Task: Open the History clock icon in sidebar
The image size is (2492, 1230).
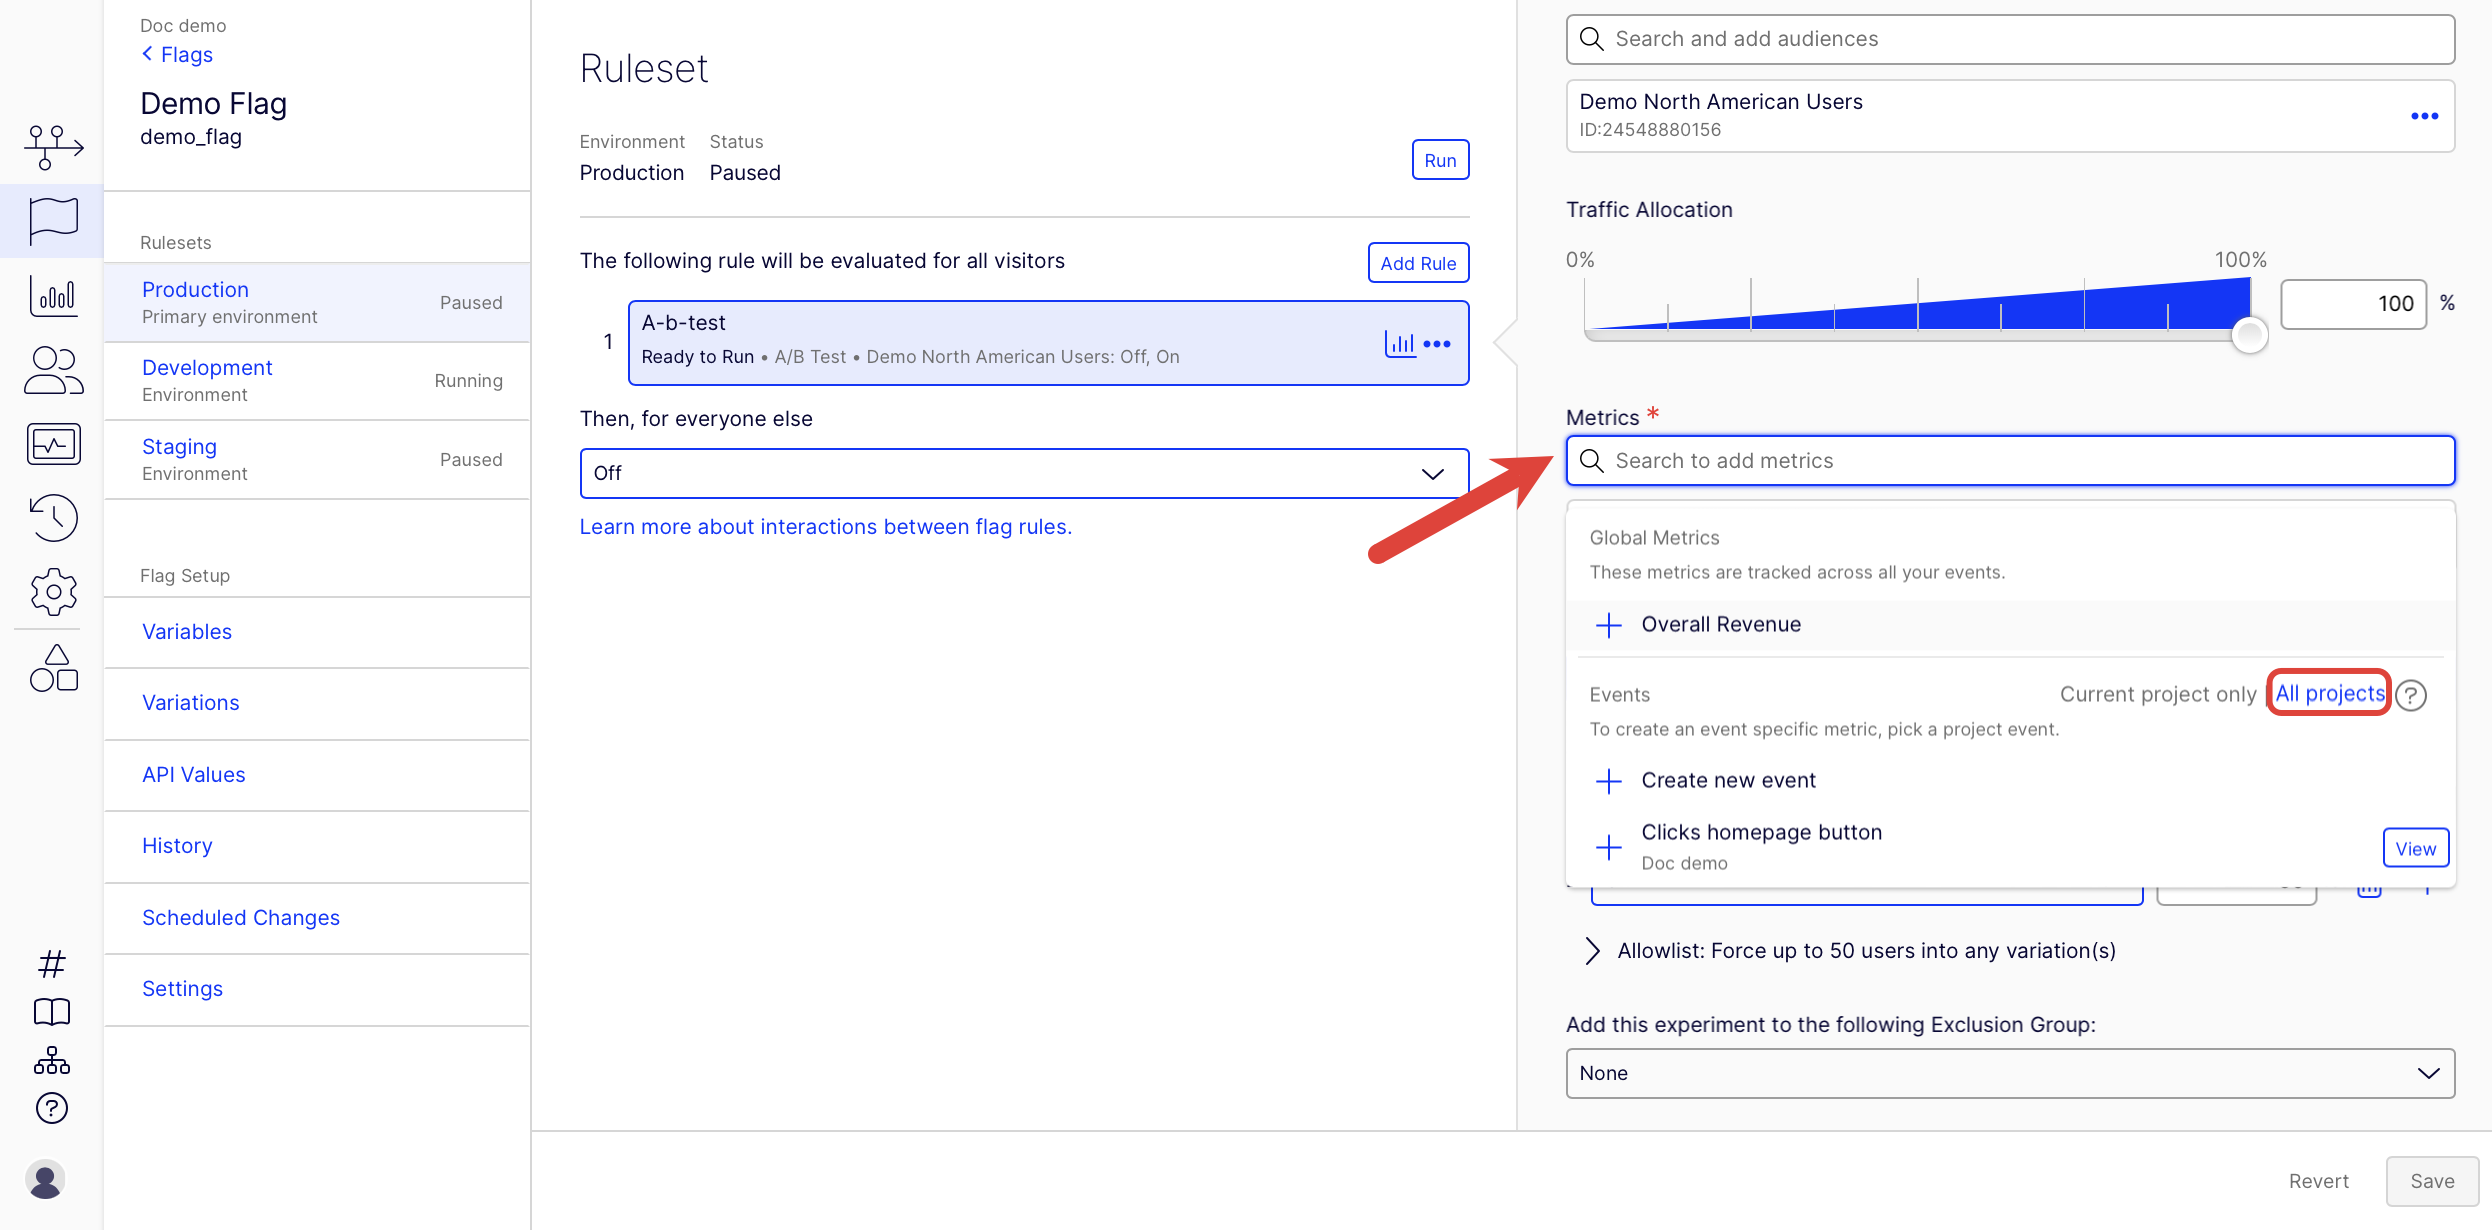Action: tap(52, 517)
